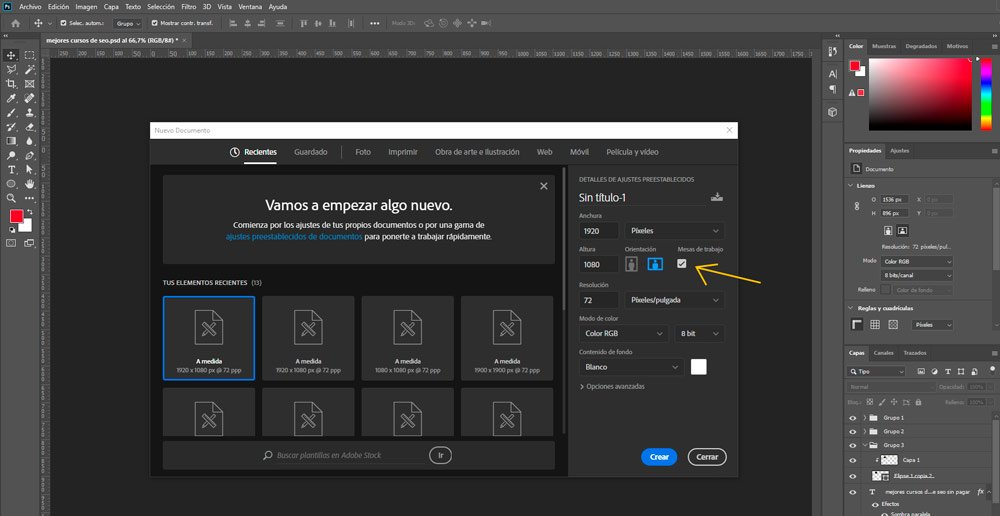Screen dimensions: 1000x516
Task: Toggle the Selec. autom. checkbox
Action: (x=62, y=23)
